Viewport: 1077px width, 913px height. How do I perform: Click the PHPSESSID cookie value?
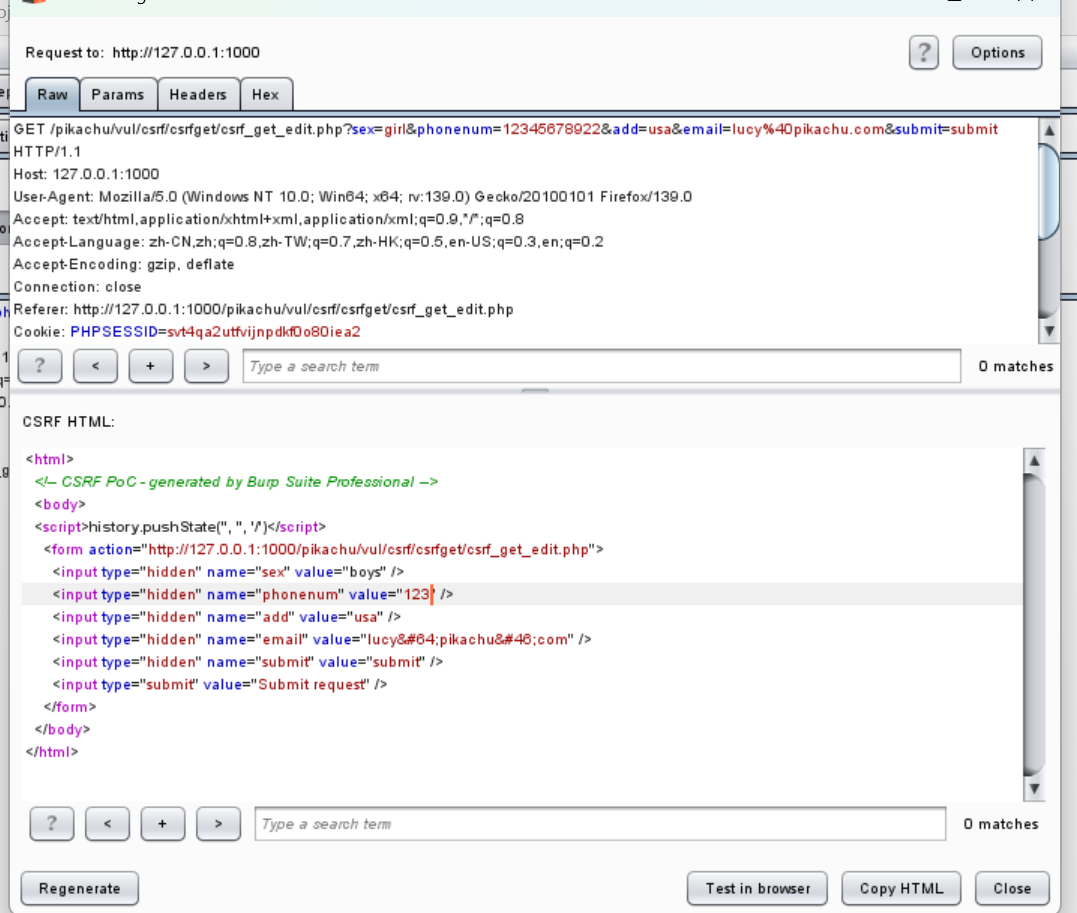264,332
